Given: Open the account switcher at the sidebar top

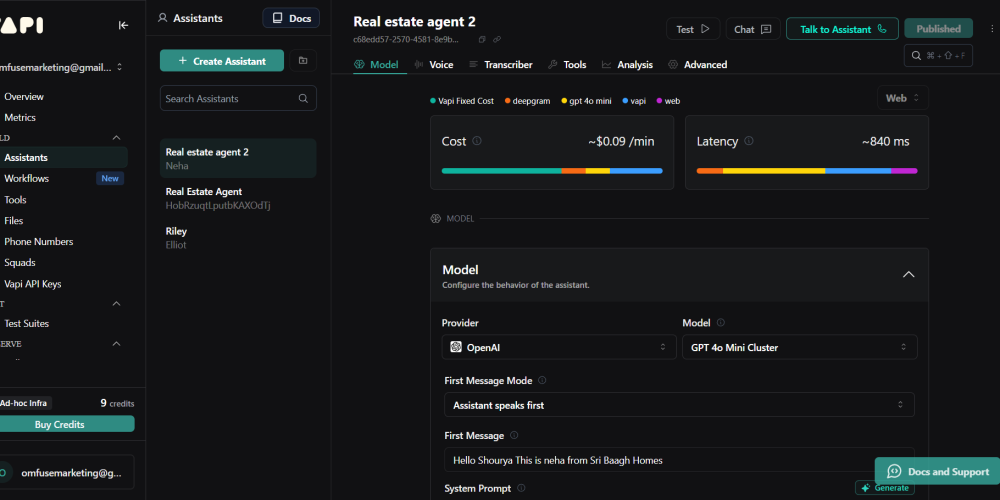Looking at the screenshot, I should point(61,67).
